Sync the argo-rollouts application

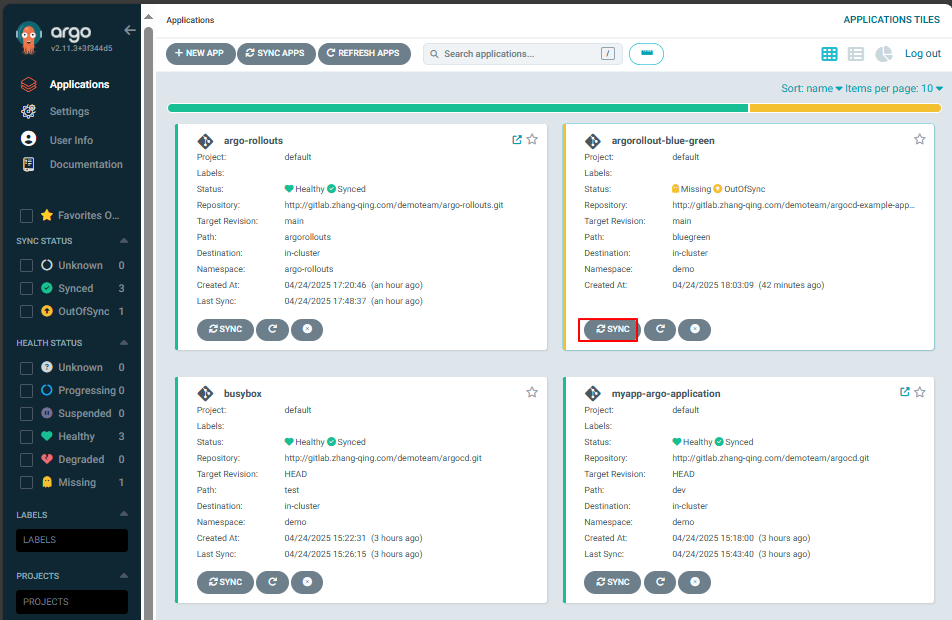point(225,329)
